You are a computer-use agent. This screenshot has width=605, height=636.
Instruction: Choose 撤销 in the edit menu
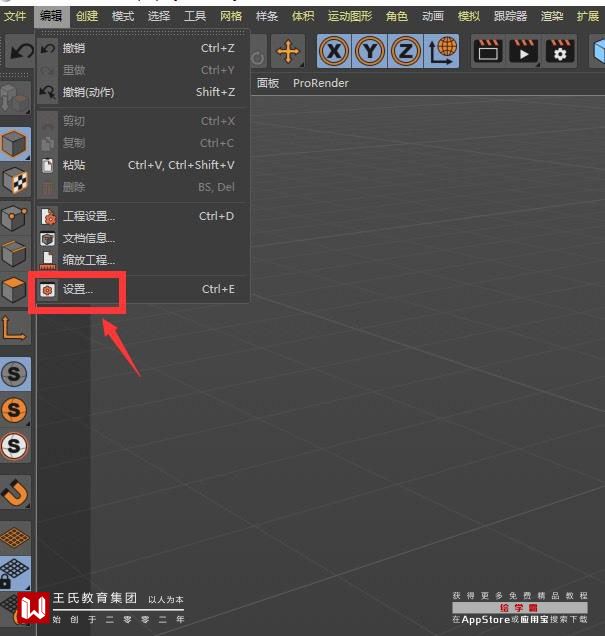pyautogui.click(x=143, y=48)
